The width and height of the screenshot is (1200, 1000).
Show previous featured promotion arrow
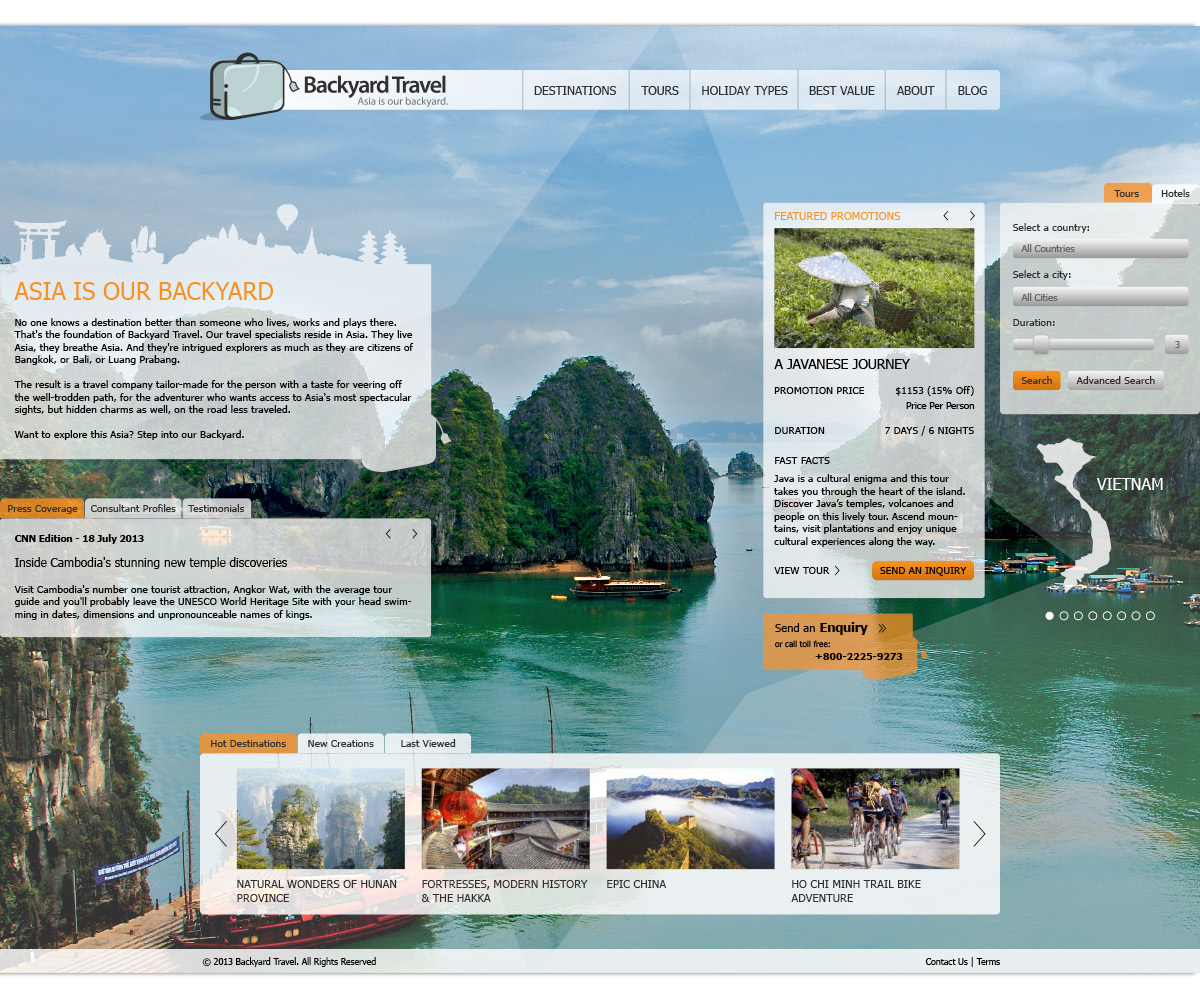click(x=946, y=216)
